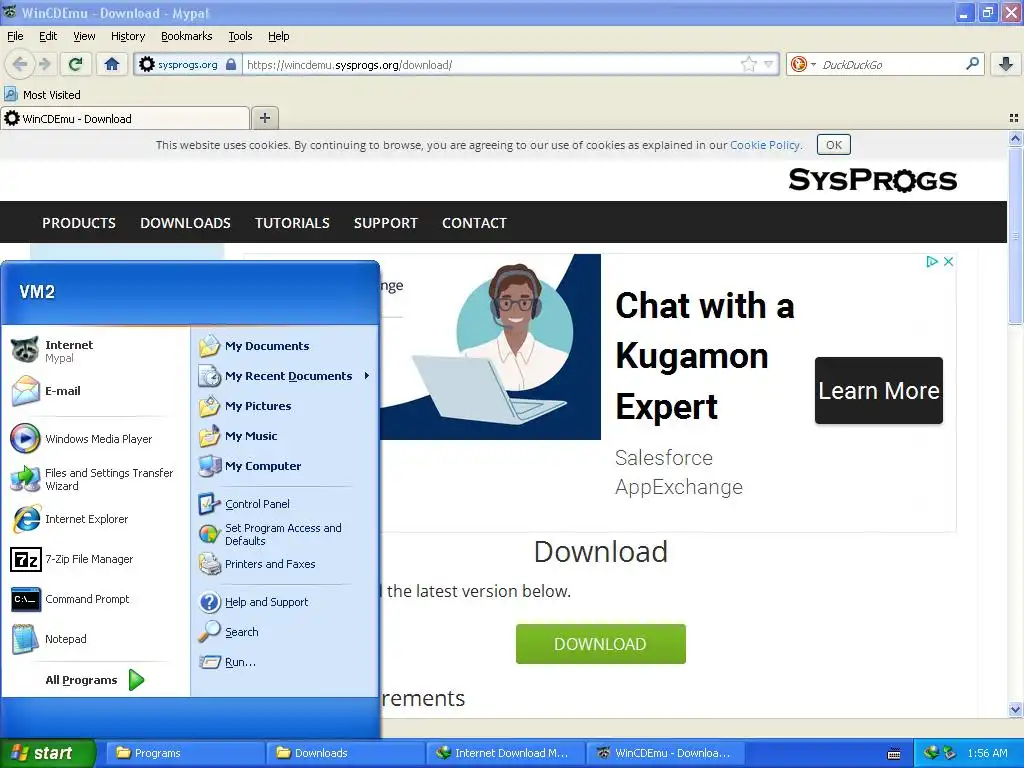Viewport: 1024px width, 768px height.
Task: Open the Most Visited bookmarks folder
Action: click(x=42, y=95)
